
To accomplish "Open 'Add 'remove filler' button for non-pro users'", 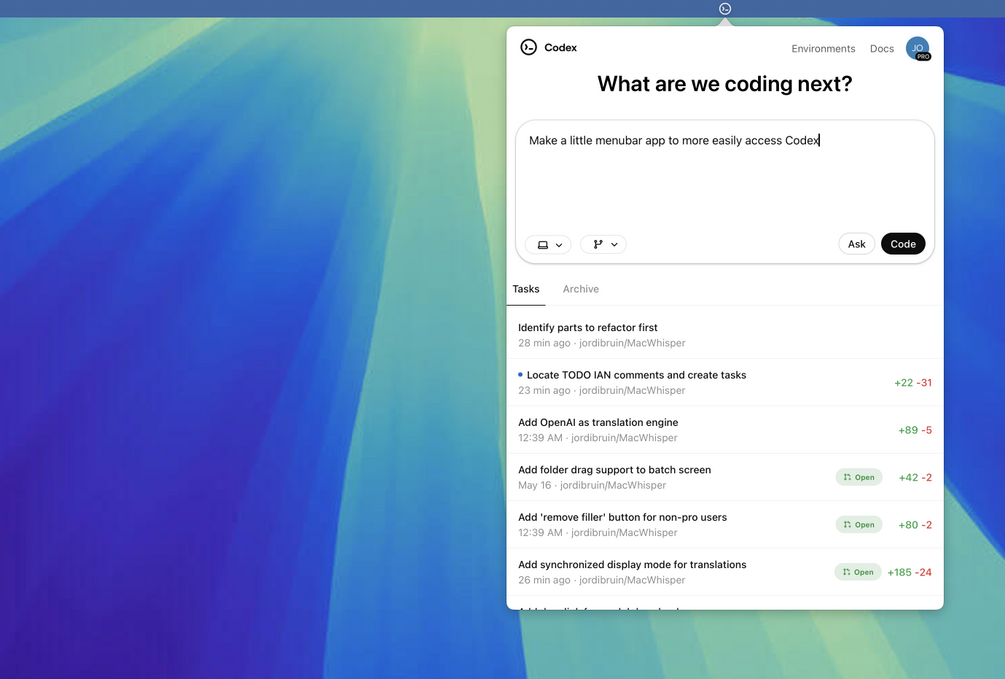I will click(725, 524).
